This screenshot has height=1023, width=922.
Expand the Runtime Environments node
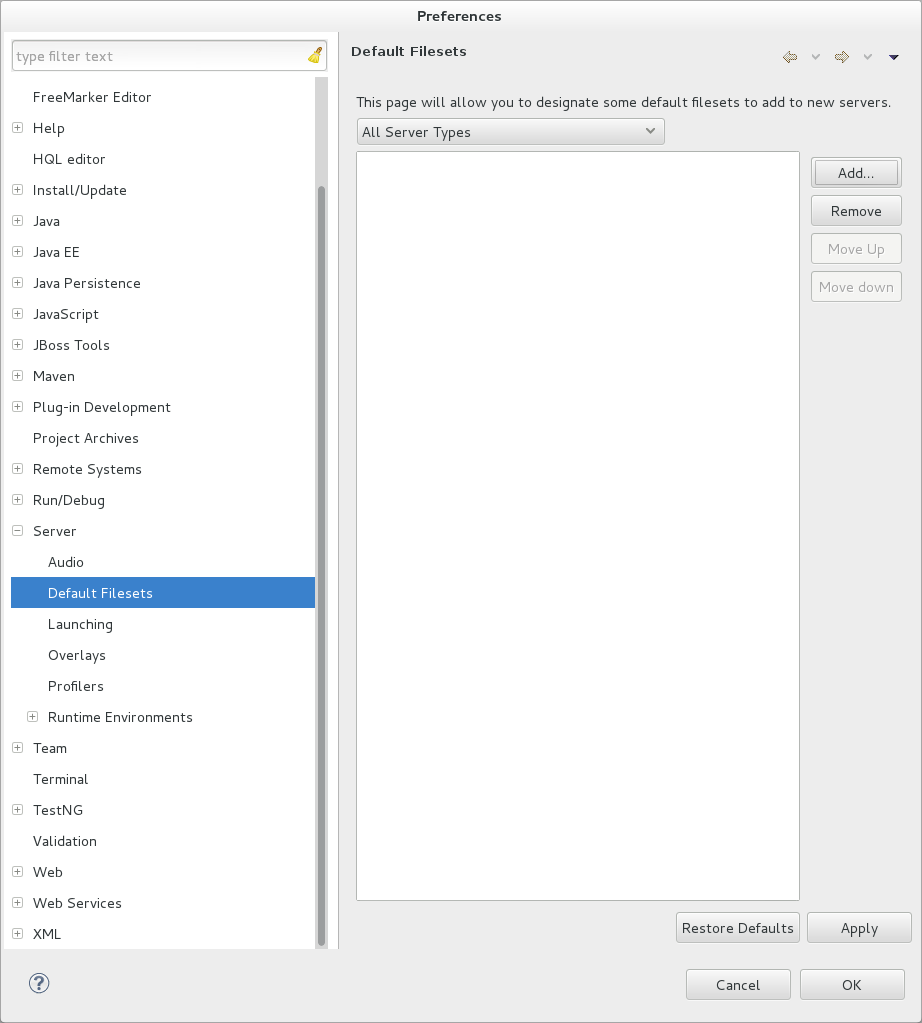[33, 717]
